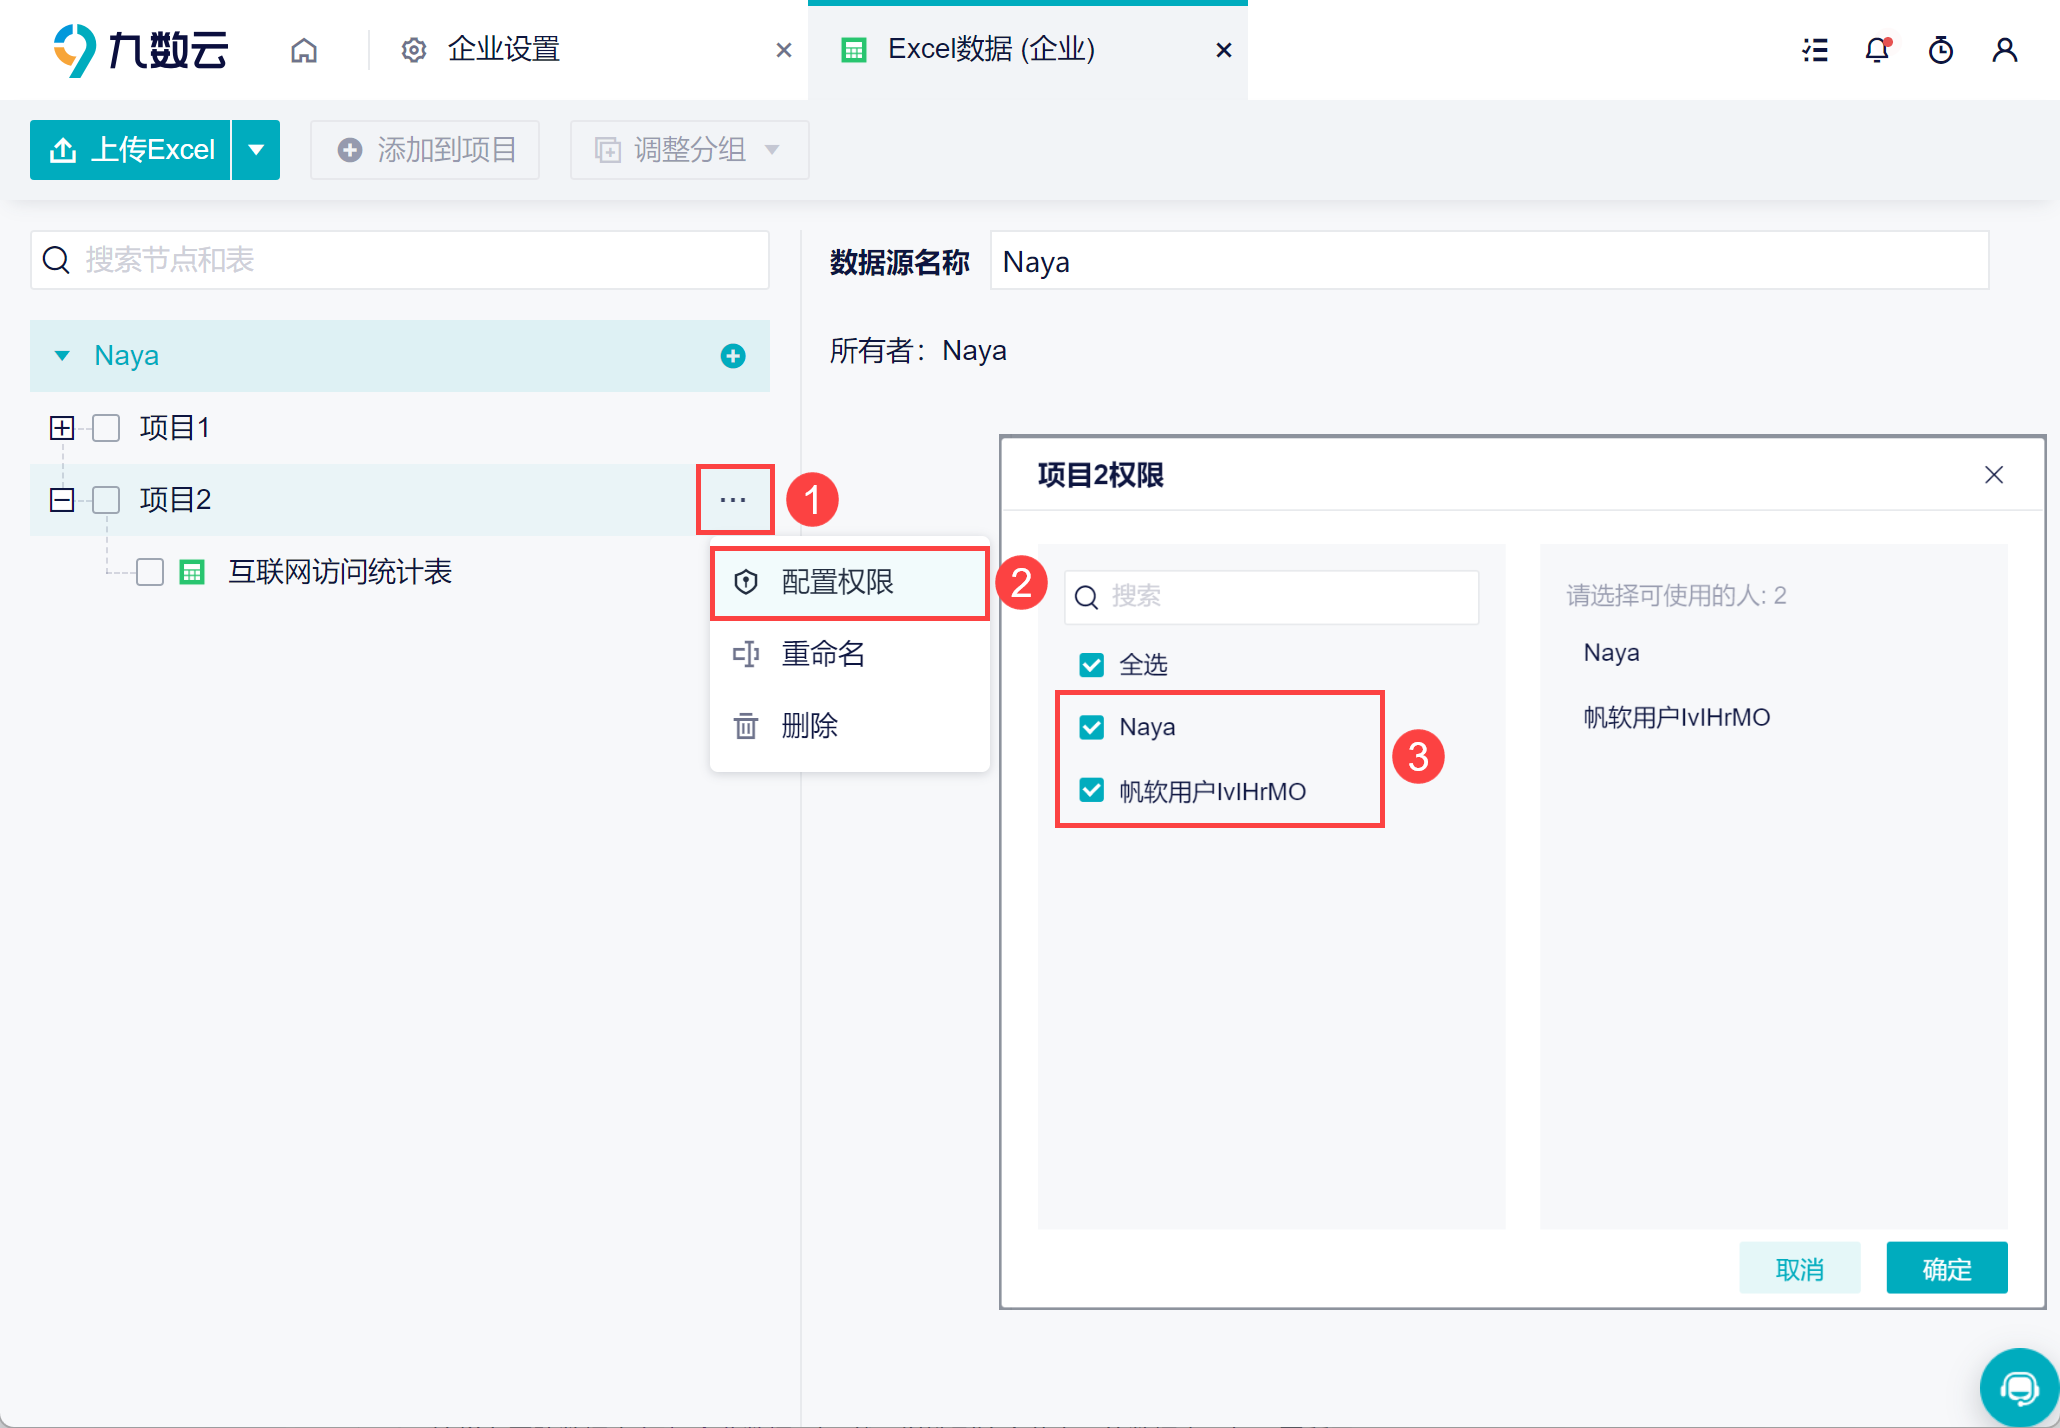Collapse the 项目2 tree node

62,500
